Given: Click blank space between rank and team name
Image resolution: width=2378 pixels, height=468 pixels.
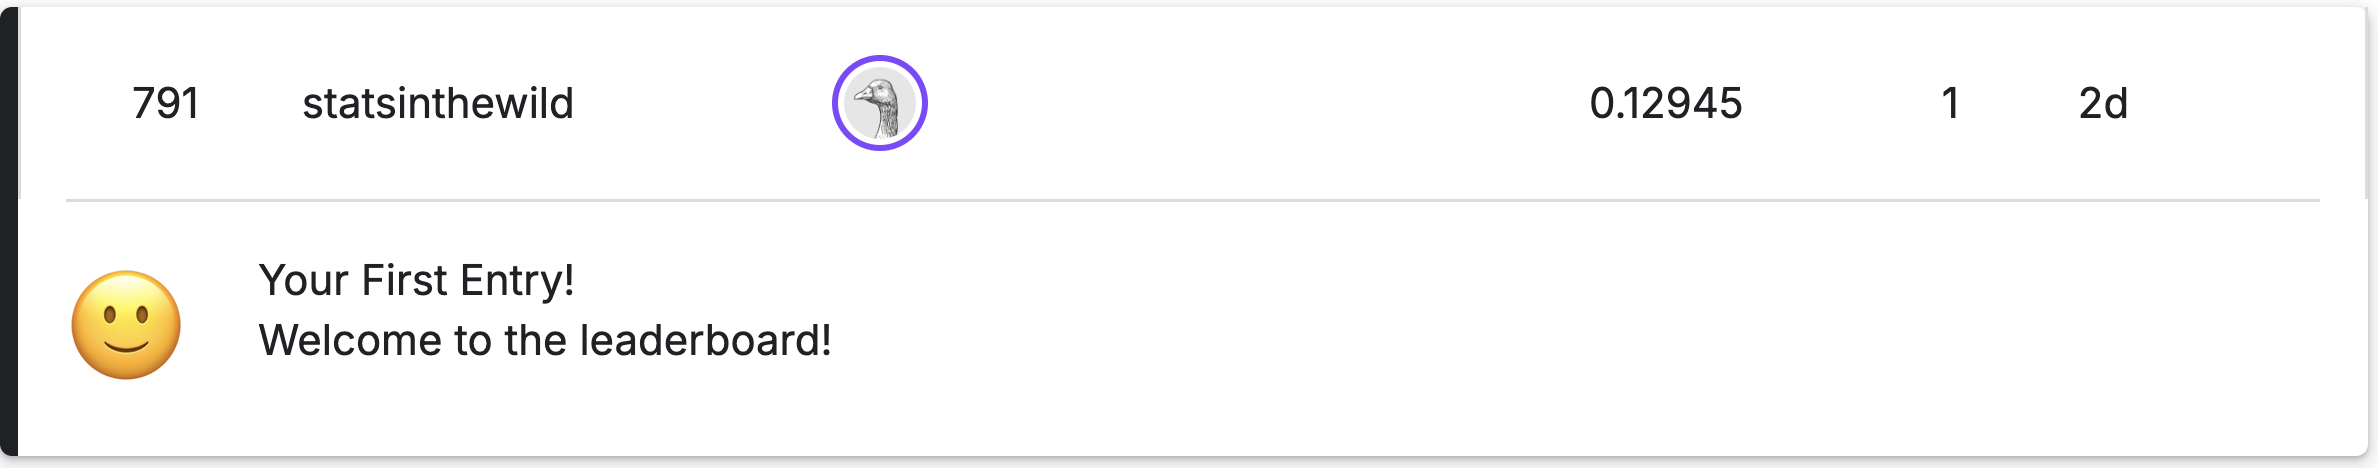Looking at the screenshot, I should [x=250, y=104].
